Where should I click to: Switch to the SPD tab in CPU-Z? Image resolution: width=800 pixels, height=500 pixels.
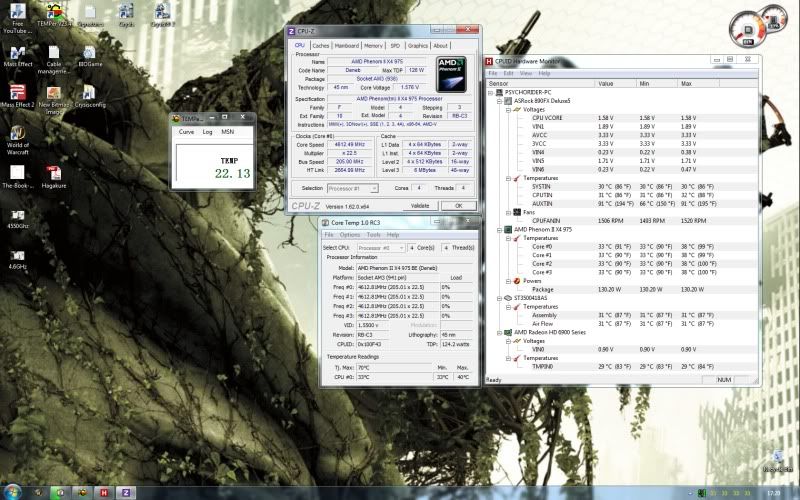(x=395, y=45)
